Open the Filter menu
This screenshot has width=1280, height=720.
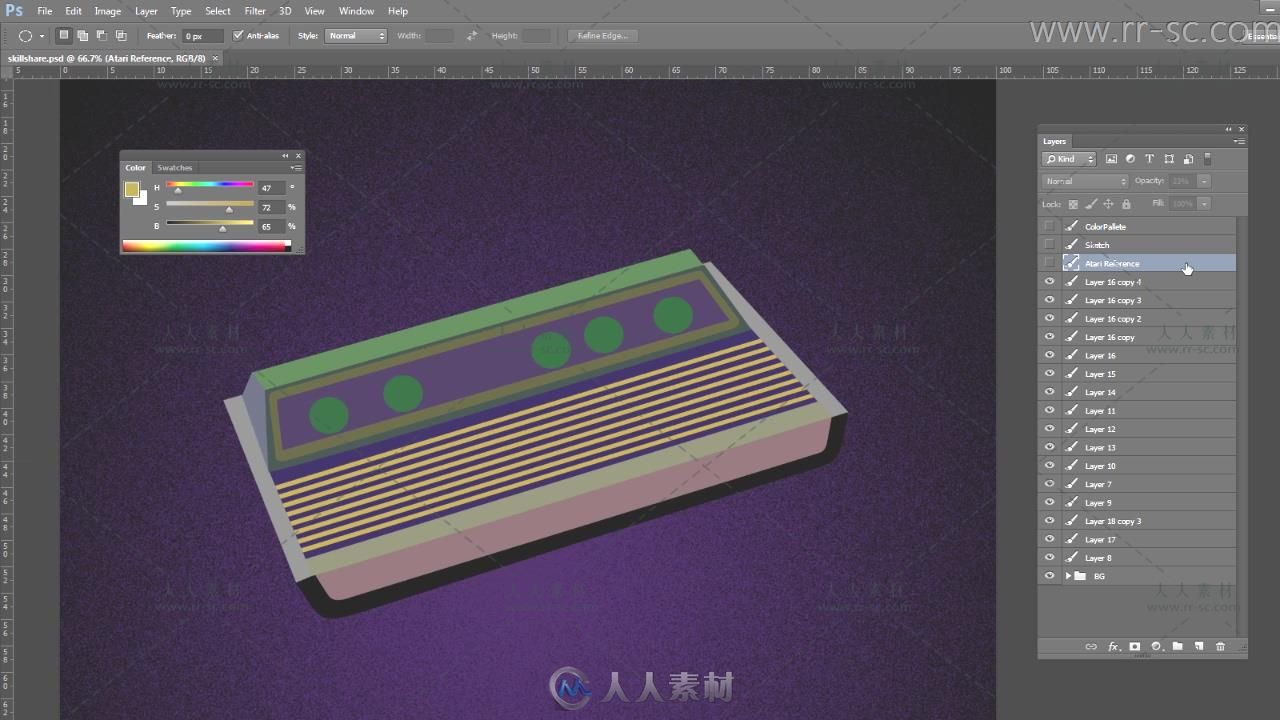(x=255, y=11)
